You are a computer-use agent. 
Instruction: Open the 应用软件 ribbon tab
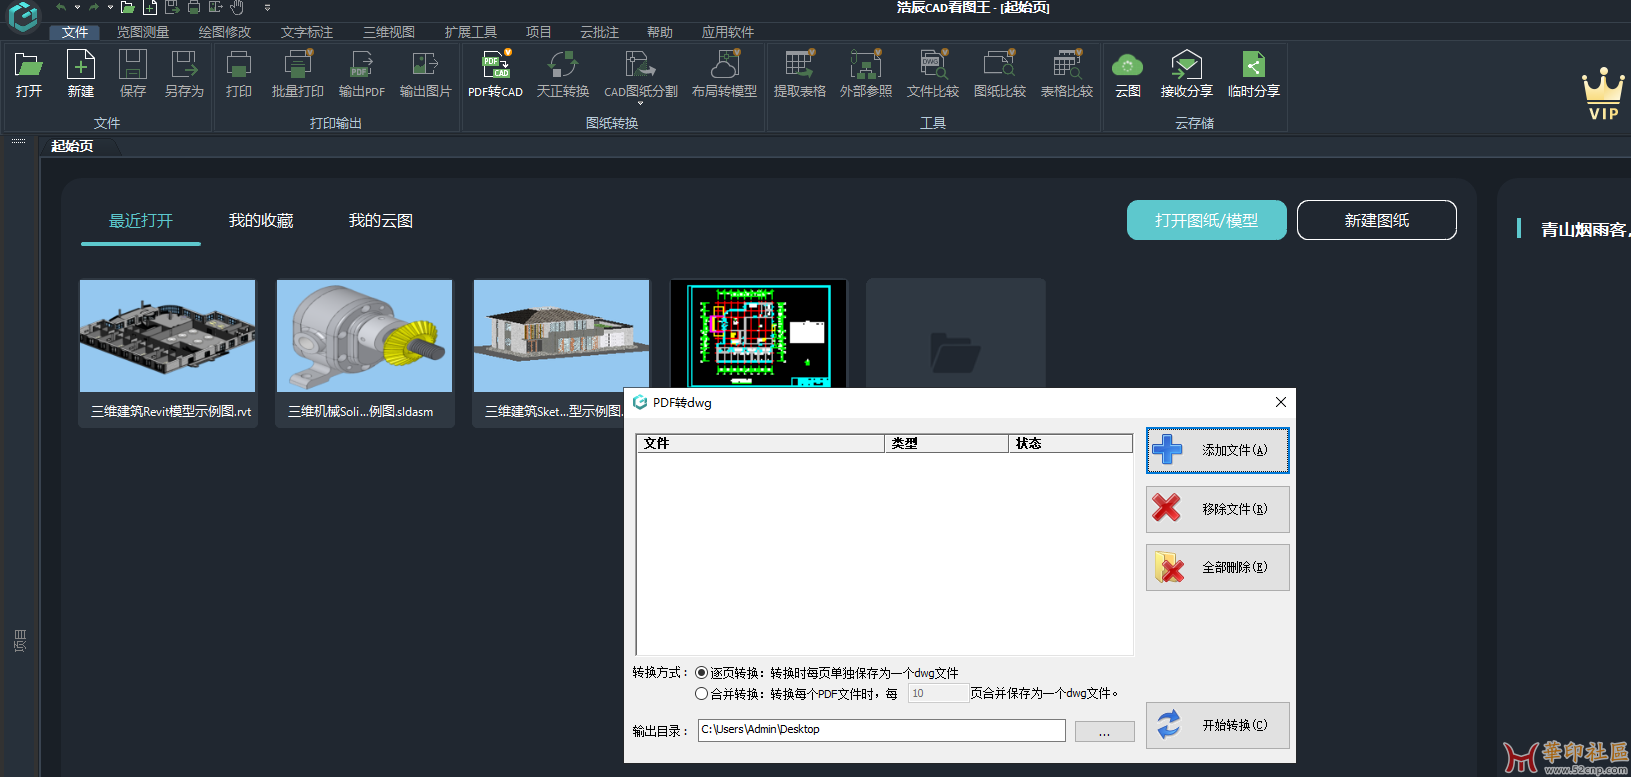[728, 32]
